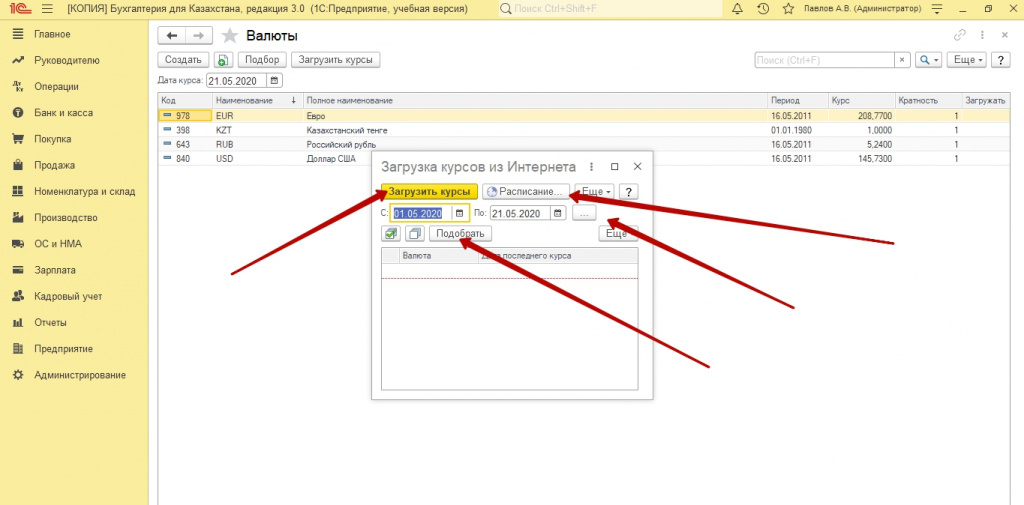Open the Банк и касса section
This screenshot has height=505, width=1024.
[63, 112]
